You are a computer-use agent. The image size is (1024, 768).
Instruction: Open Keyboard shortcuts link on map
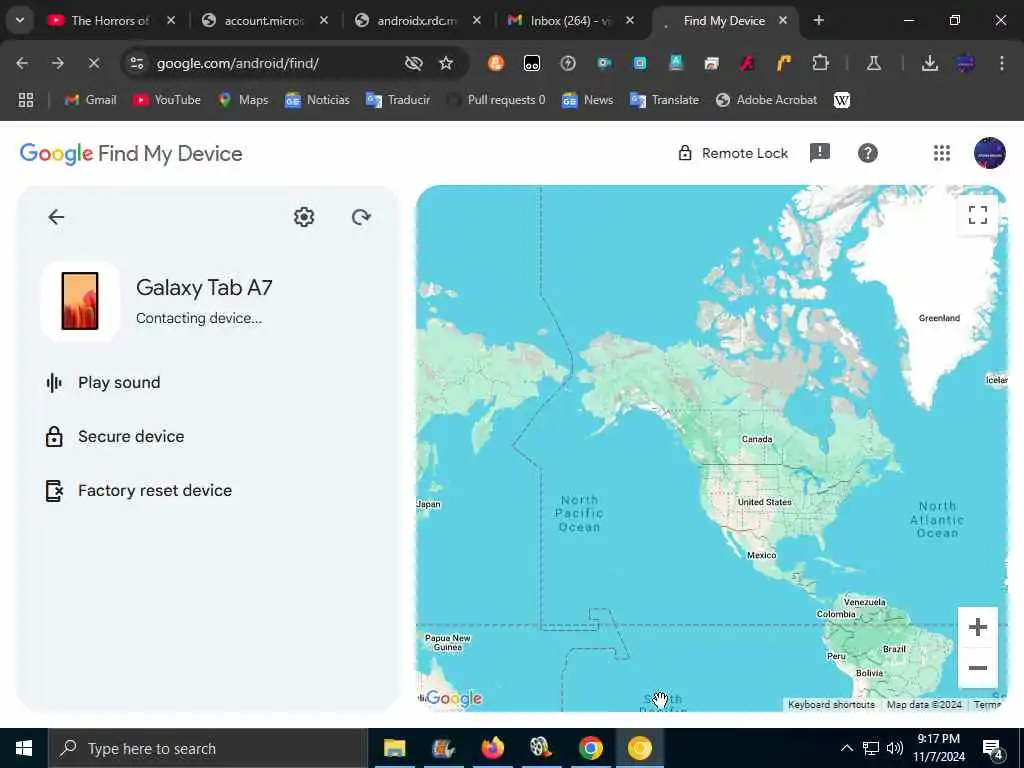(831, 705)
